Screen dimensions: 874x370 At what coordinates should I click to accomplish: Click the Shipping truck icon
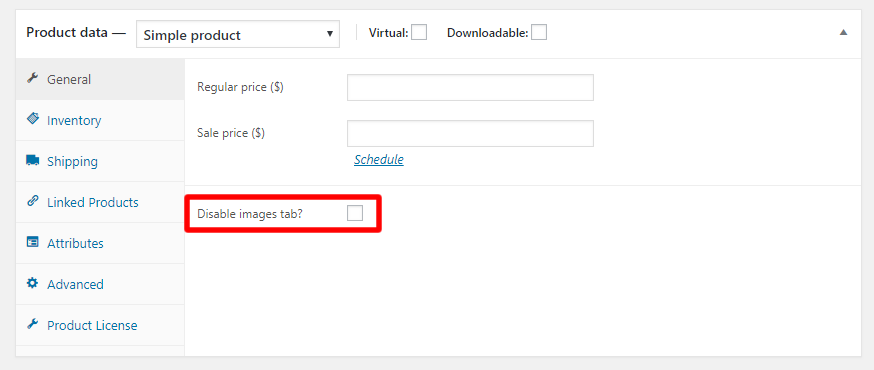click(33, 160)
